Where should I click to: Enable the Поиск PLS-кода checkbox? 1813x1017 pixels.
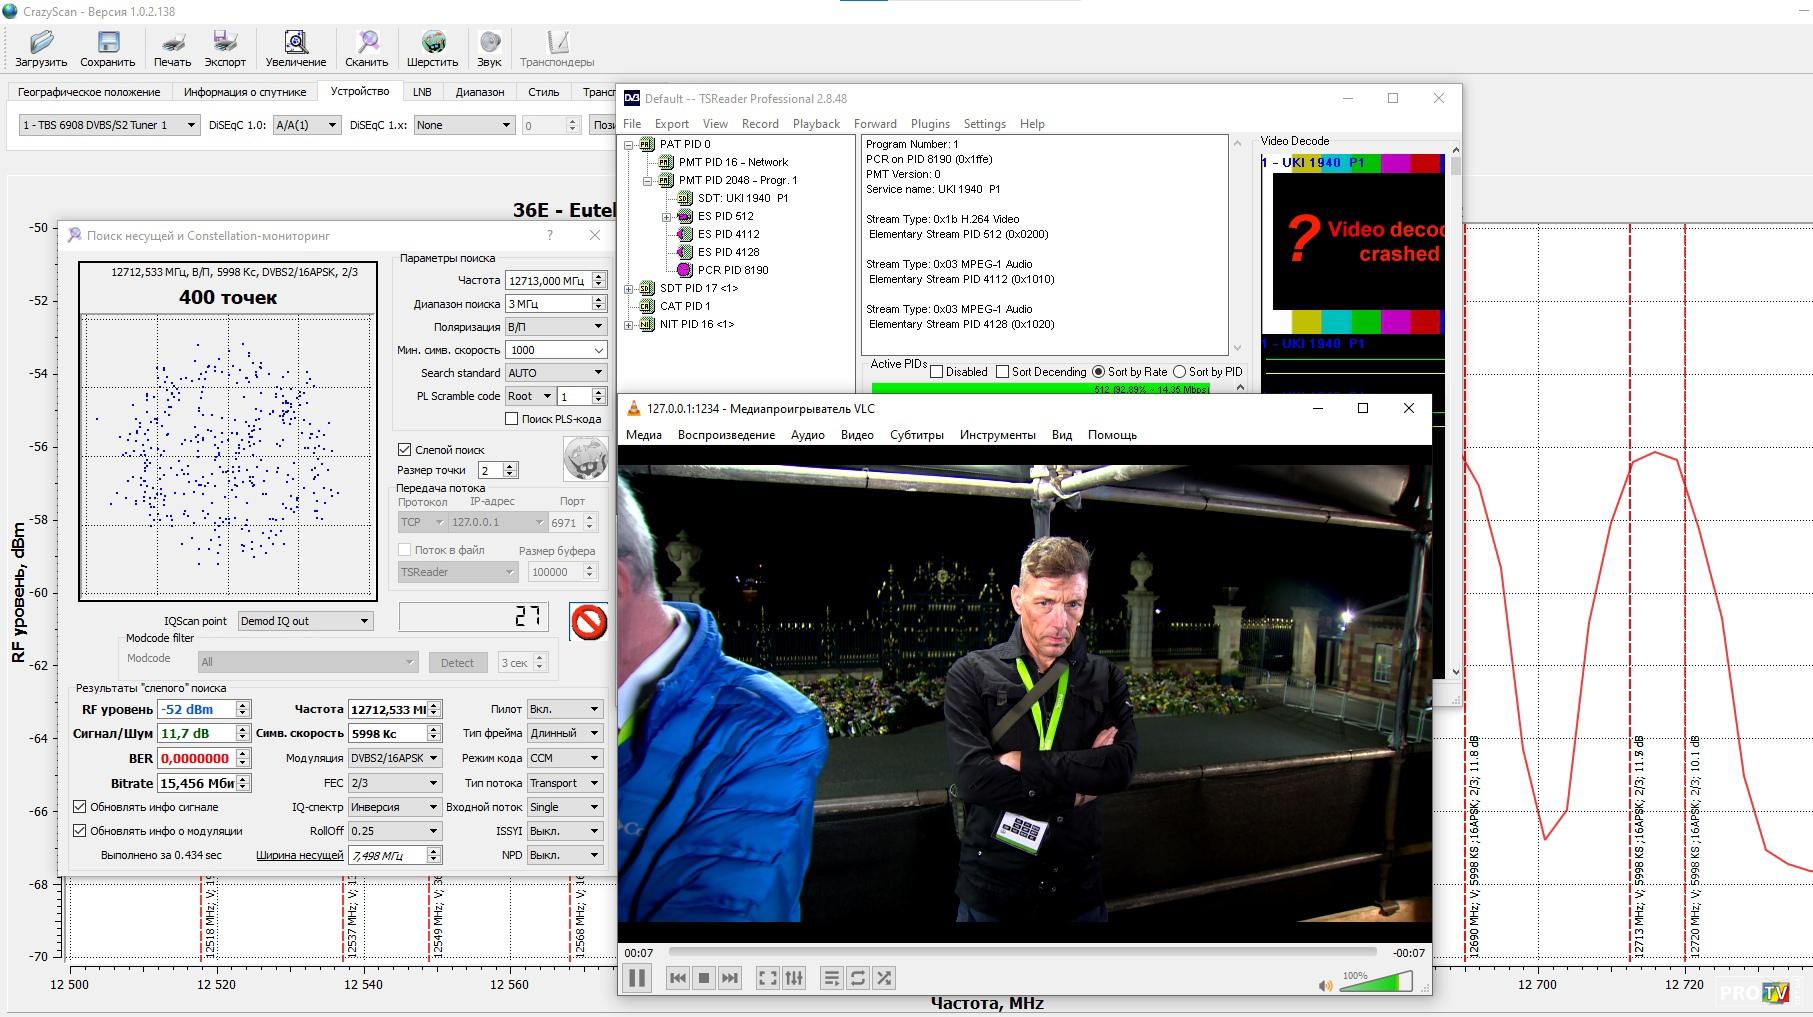point(512,419)
